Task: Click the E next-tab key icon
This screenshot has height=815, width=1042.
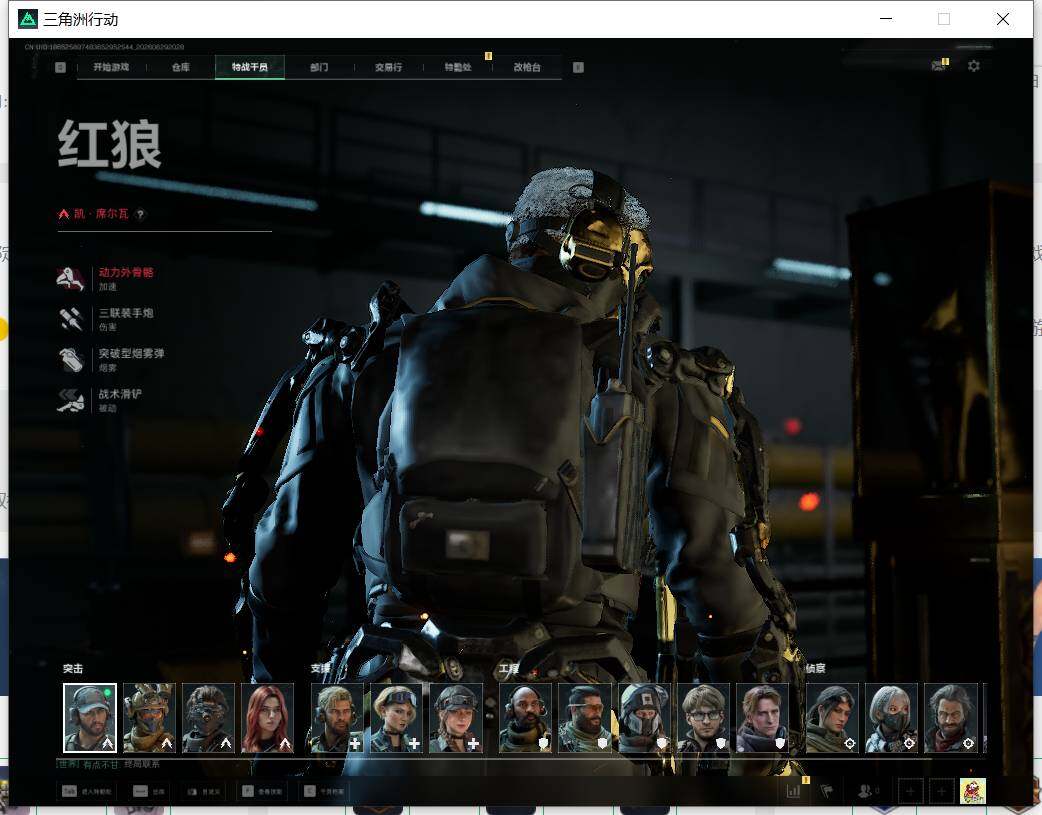Action: [578, 67]
